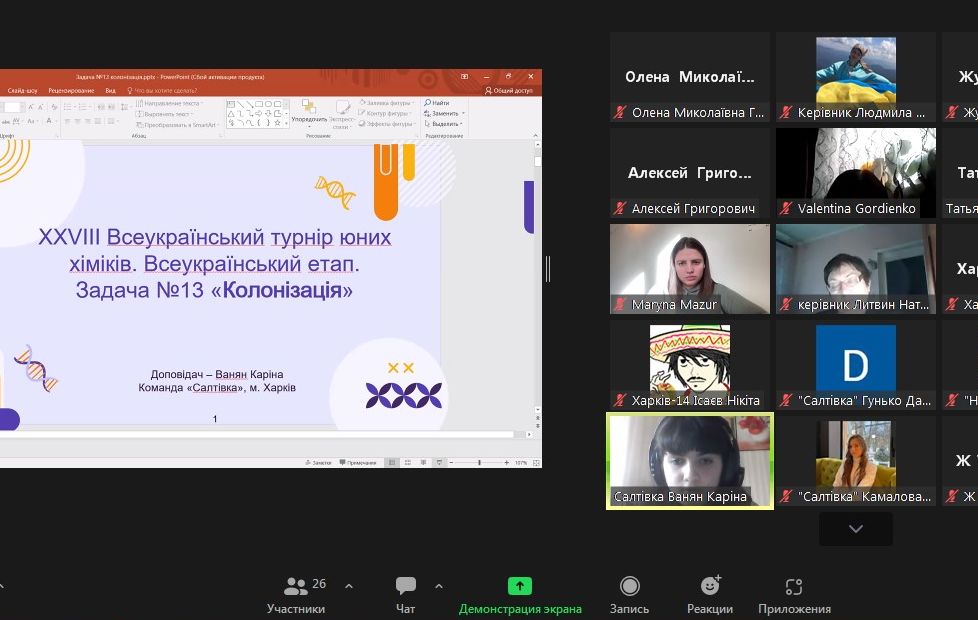978x620 pixels.
Task: Select the Салтівка Ванян Каріна video tile
Action: 690,461
